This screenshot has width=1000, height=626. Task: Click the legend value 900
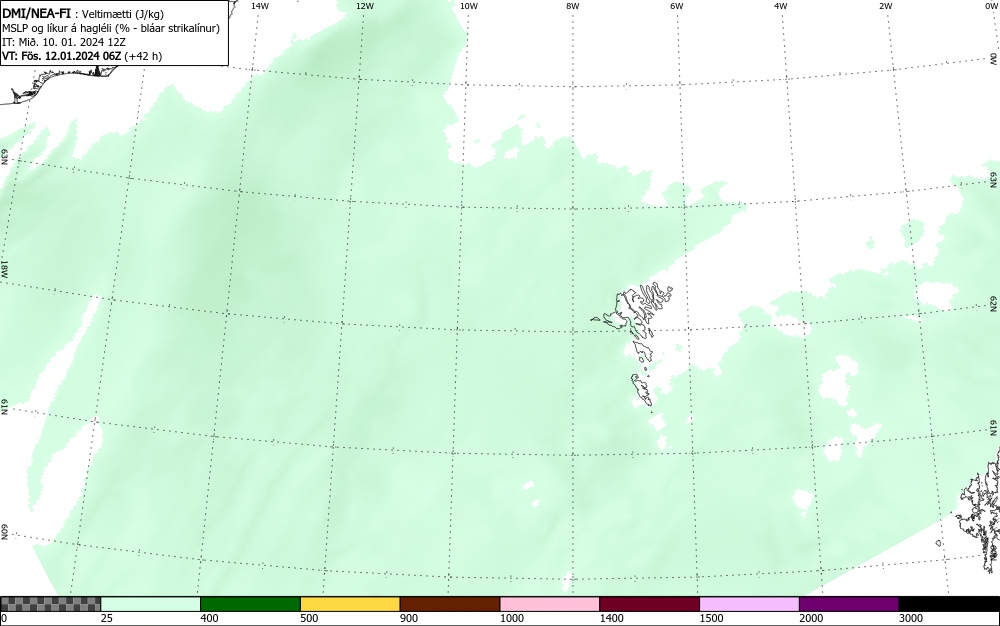pos(409,618)
